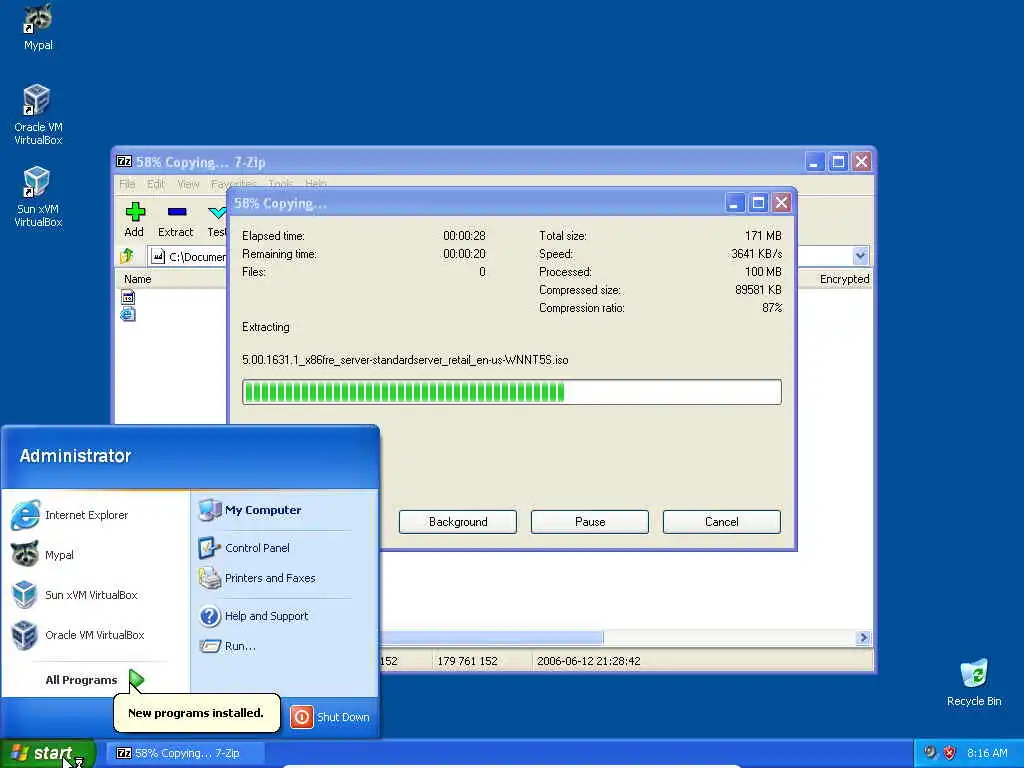Open the Recycle Bin

coord(974,683)
